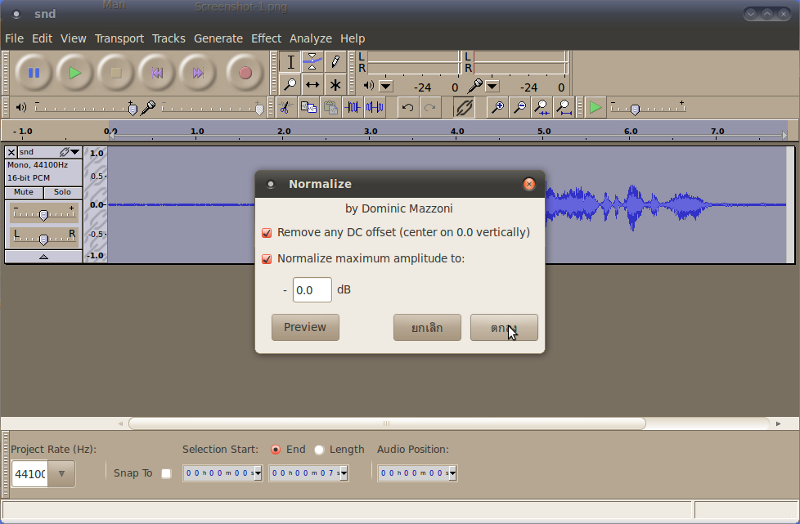
Task: Click the dB amplitude input field
Action: 312,290
